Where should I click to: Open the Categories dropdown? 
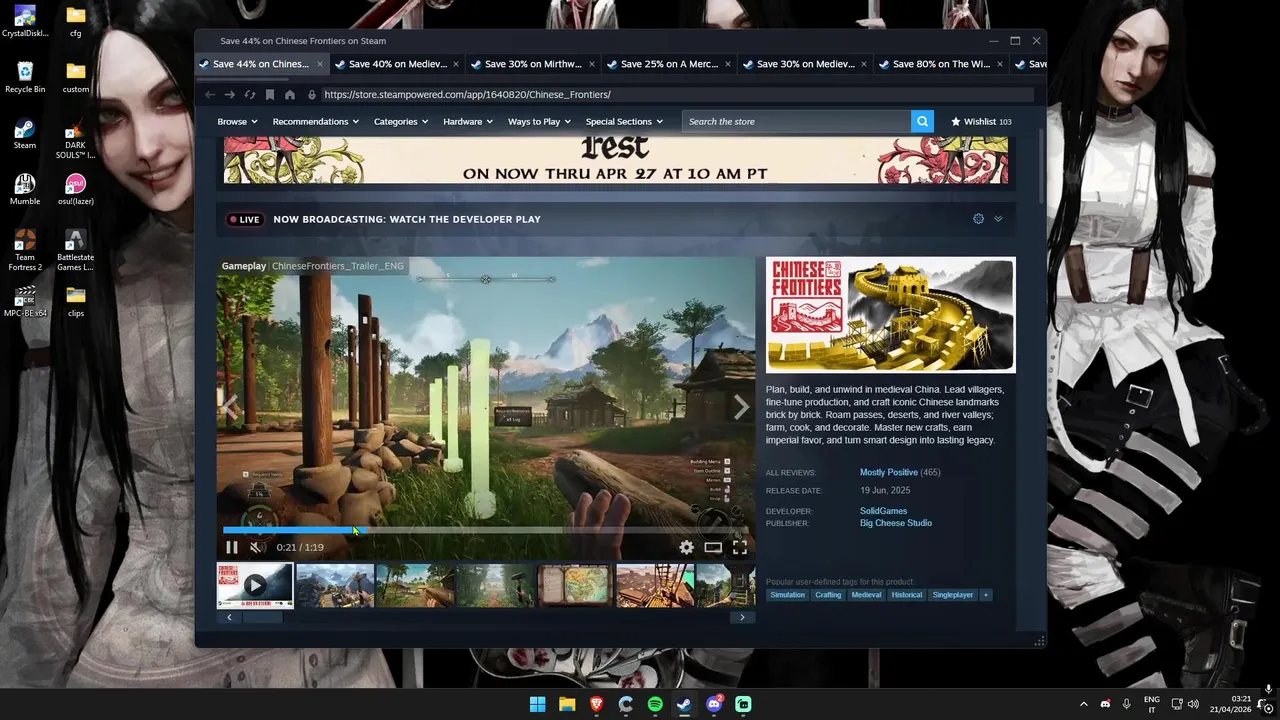coord(401,121)
